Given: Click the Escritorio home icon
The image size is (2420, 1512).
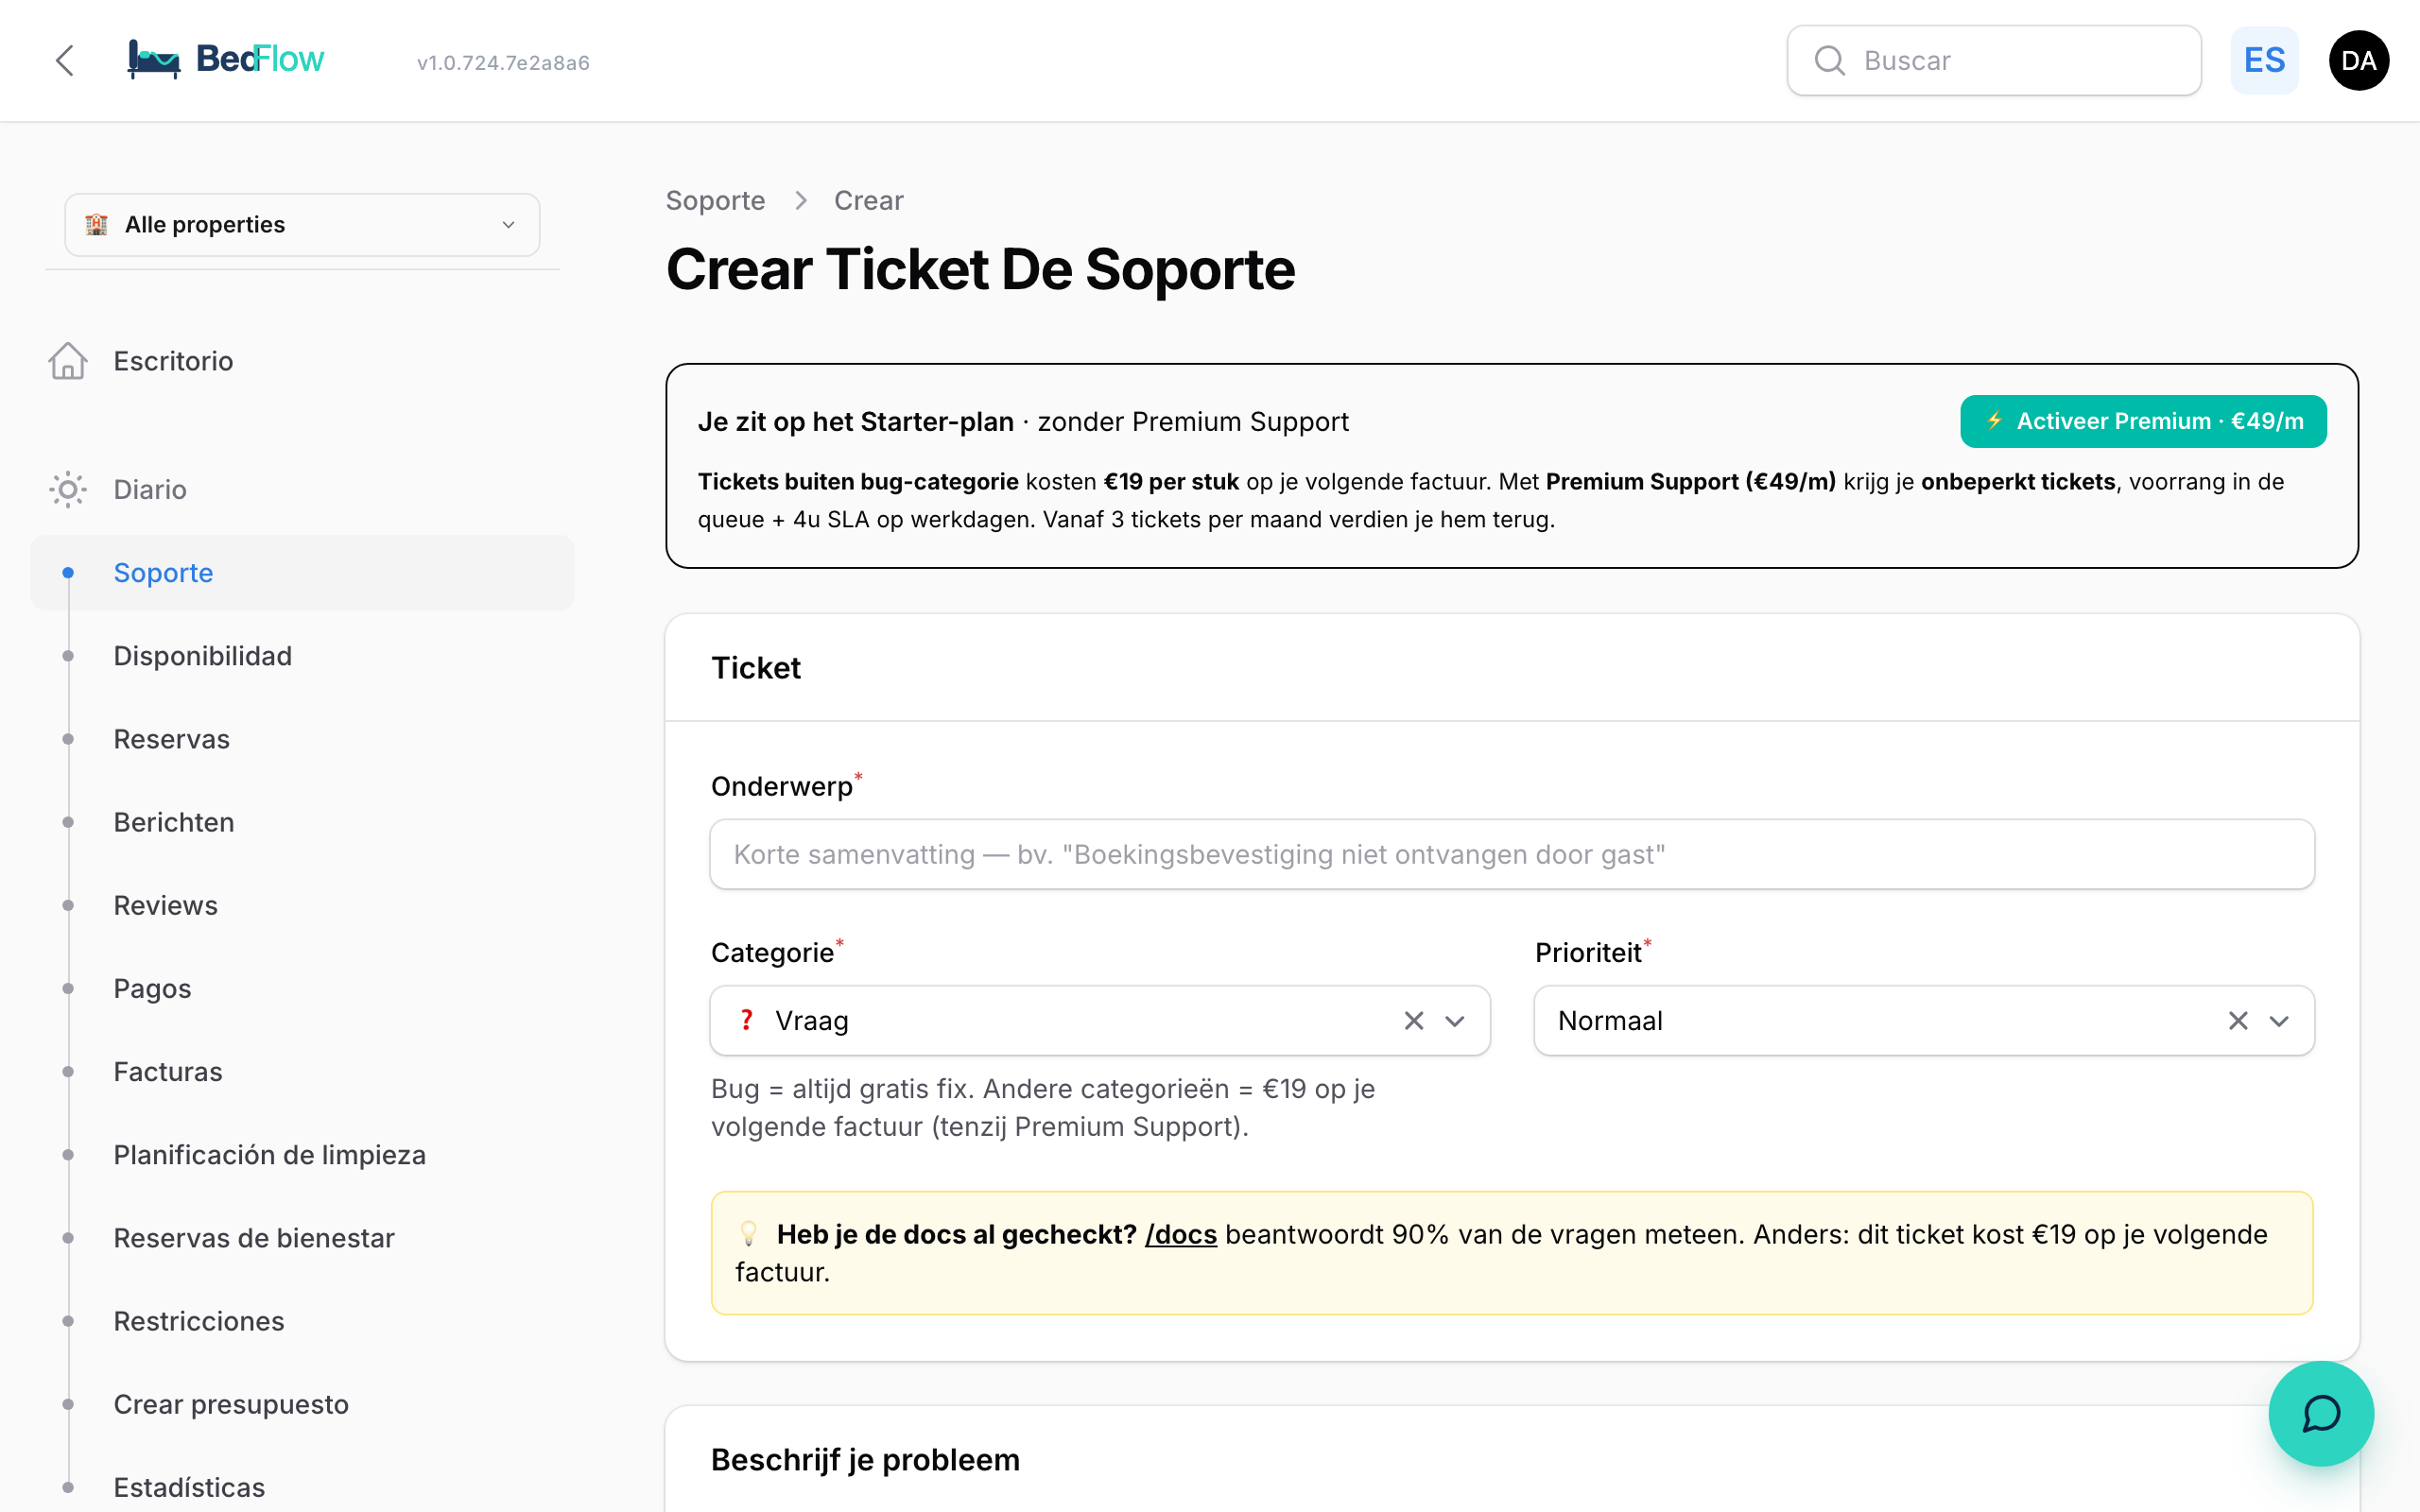Looking at the screenshot, I should pyautogui.click(x=68, y=361).
